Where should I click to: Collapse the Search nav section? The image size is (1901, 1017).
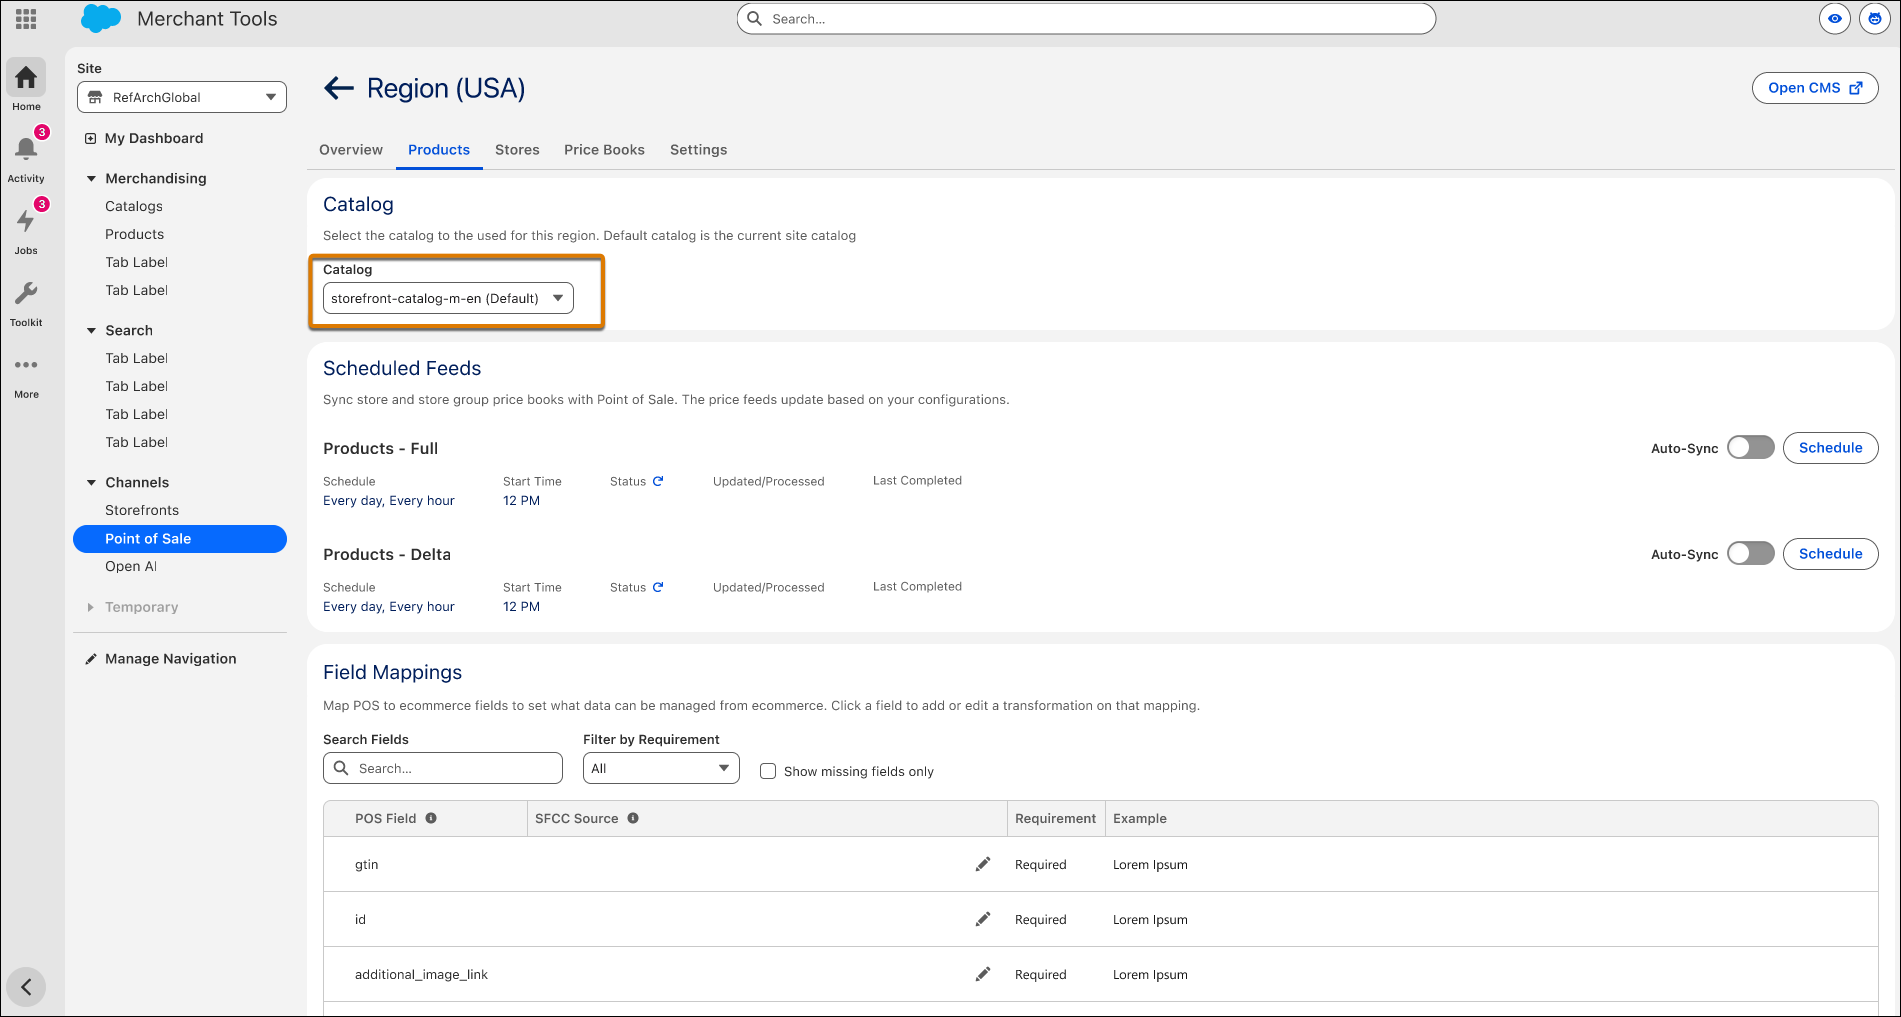coord(91,331)
